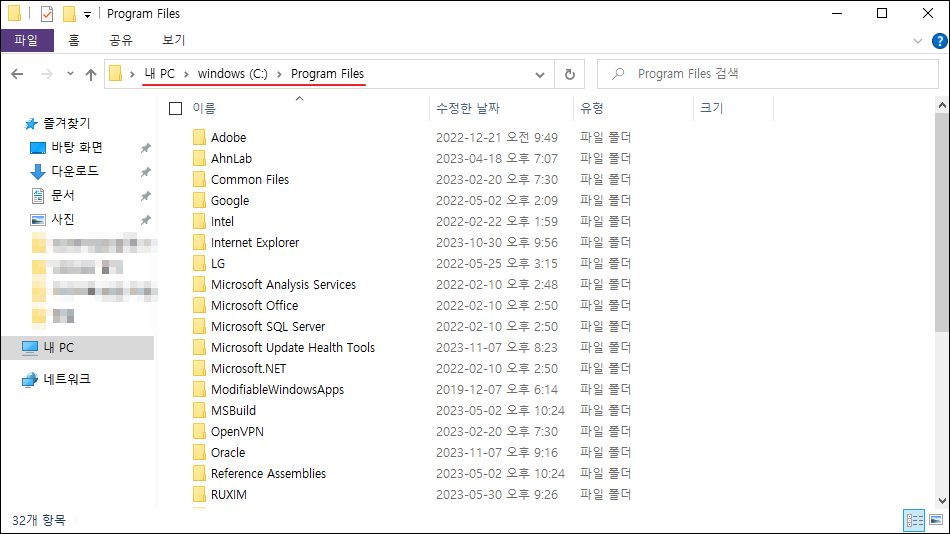The height and width of the screenshot is (534, 950).
Task: Toggle the select-all items checkbox
Action: point(176,108)
